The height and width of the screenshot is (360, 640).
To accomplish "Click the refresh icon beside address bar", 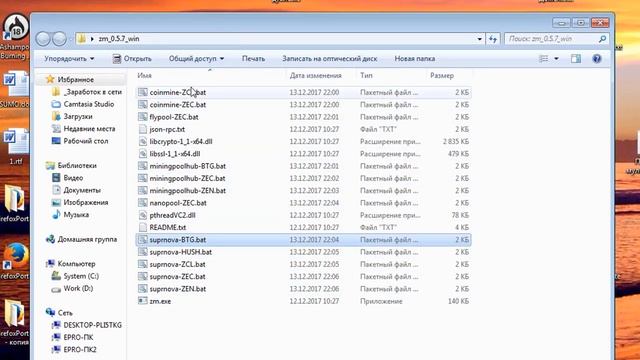I will click(493, 39).
